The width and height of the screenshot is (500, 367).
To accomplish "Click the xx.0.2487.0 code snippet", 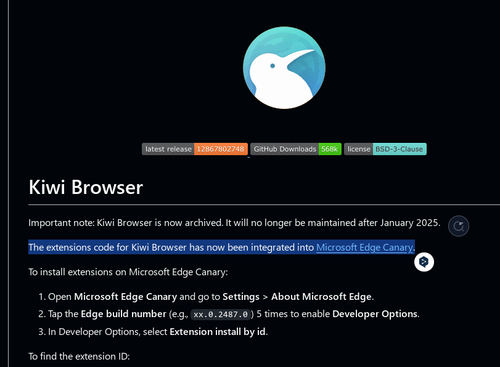I will [221, 314].
